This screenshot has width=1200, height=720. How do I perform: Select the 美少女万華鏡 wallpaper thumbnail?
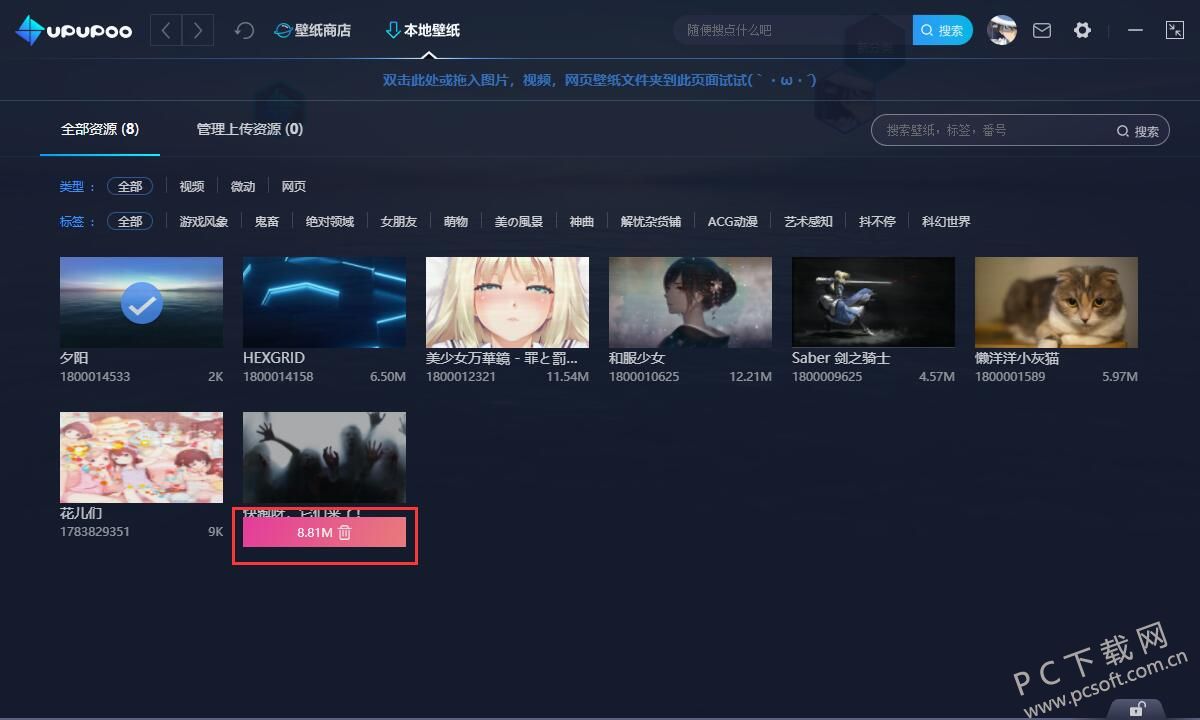click(x=507, y=302)
